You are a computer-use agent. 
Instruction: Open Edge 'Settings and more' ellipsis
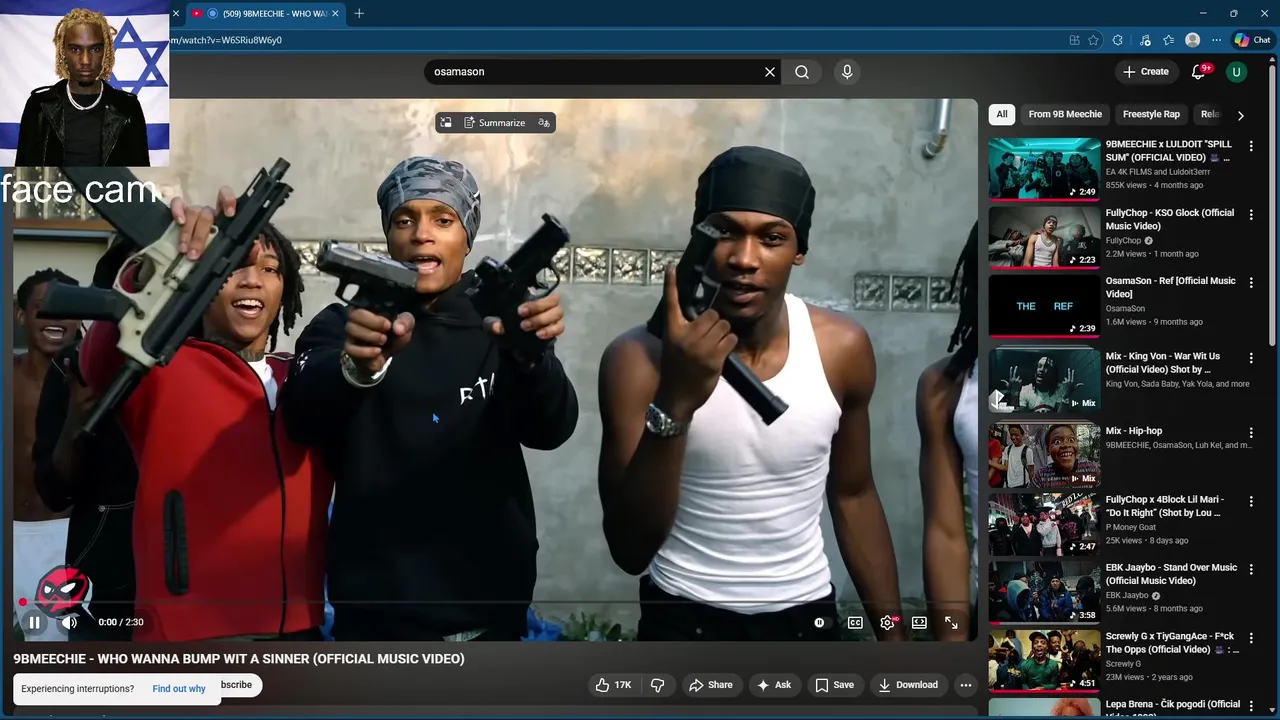1216,40
